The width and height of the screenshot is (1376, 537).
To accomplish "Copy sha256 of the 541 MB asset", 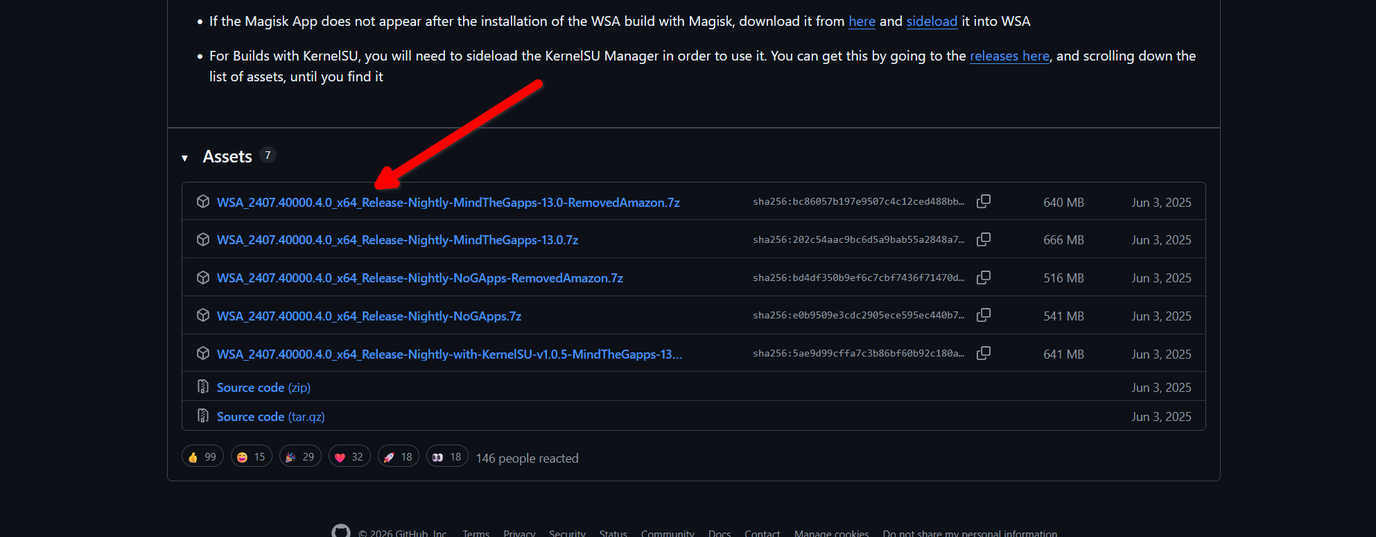I will click(984, 315).
